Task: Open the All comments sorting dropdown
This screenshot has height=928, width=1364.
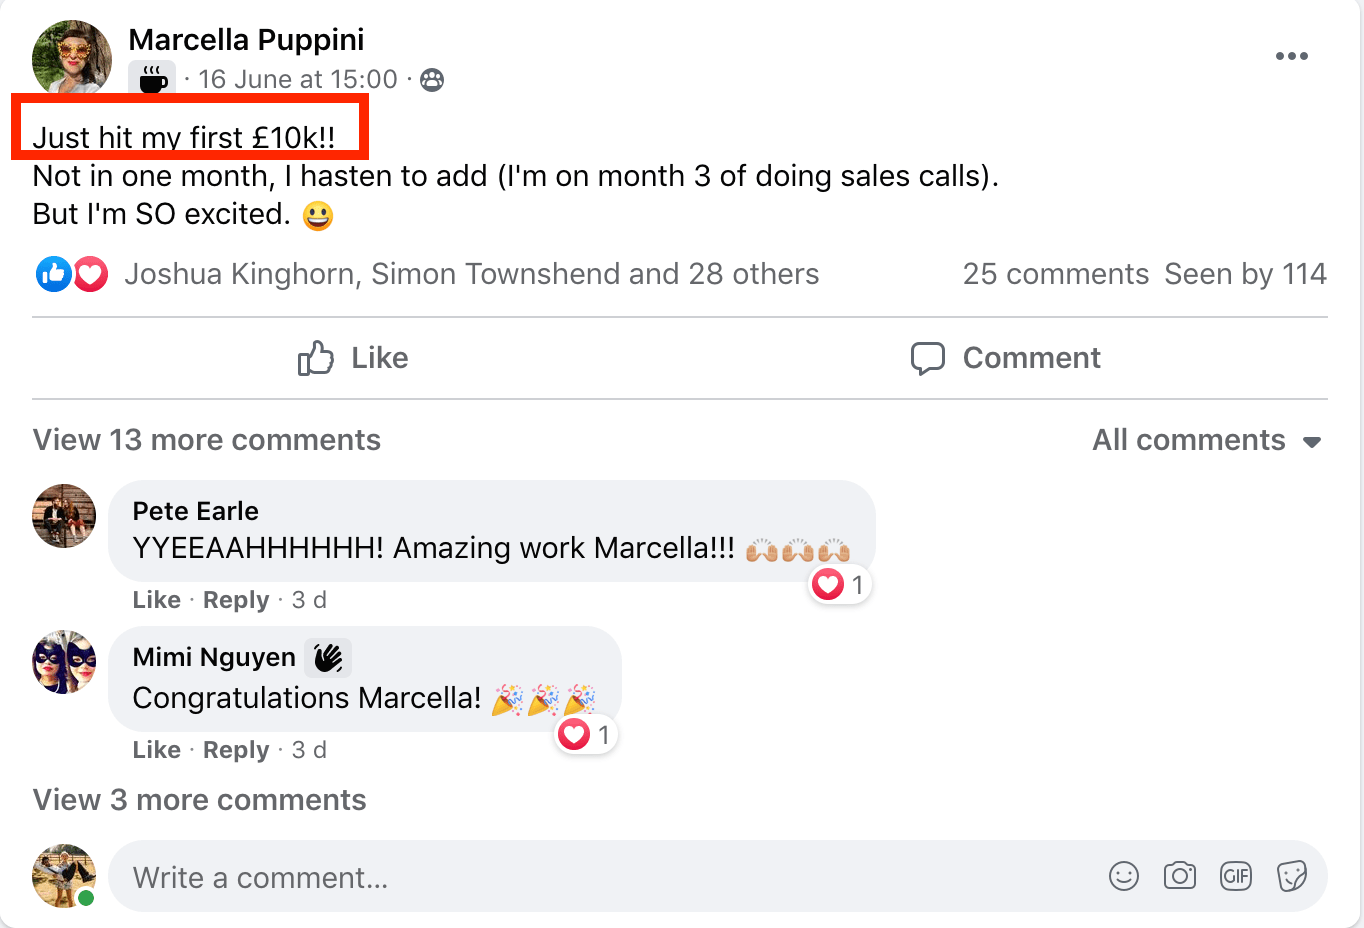Action: [1207, 440]
